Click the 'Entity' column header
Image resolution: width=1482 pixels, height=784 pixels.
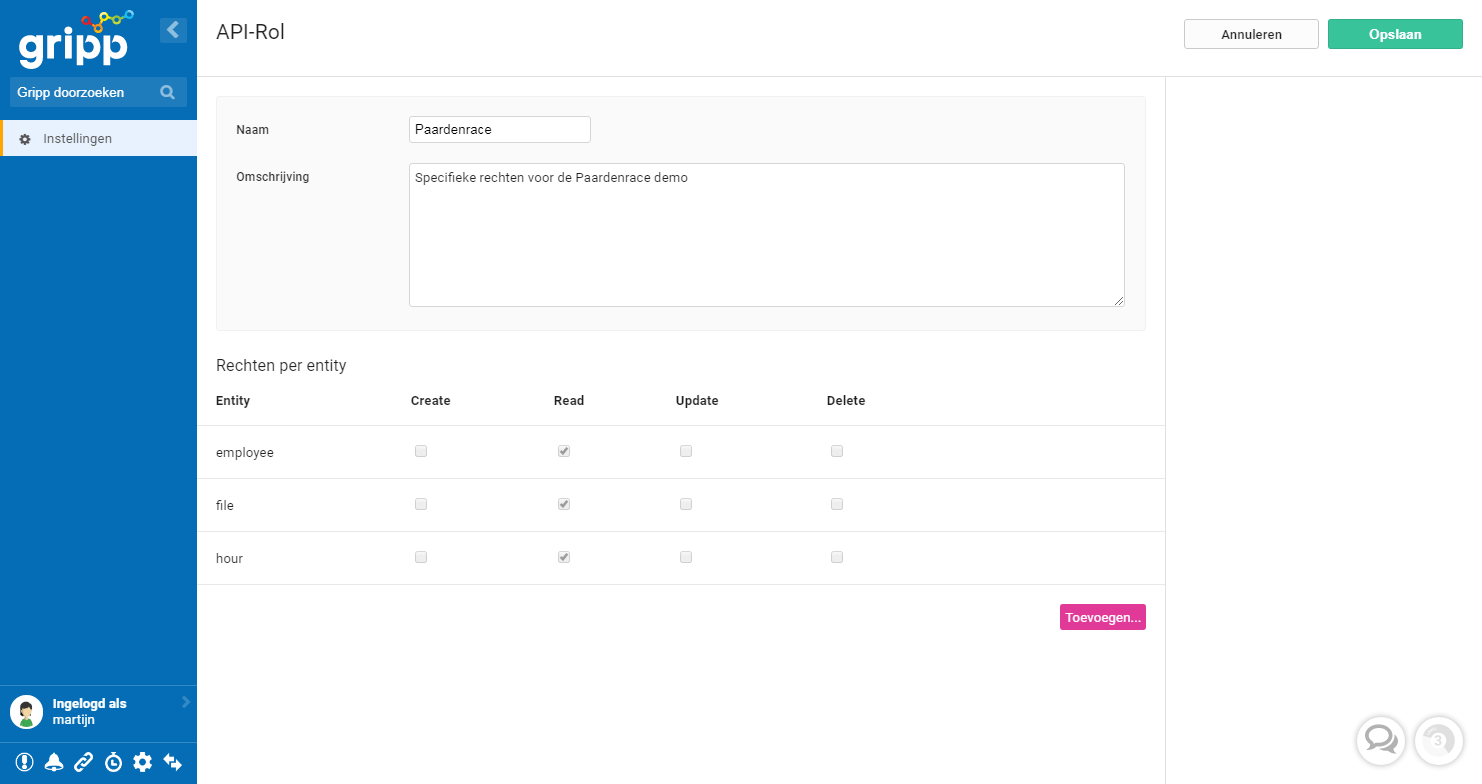(233, 400)
